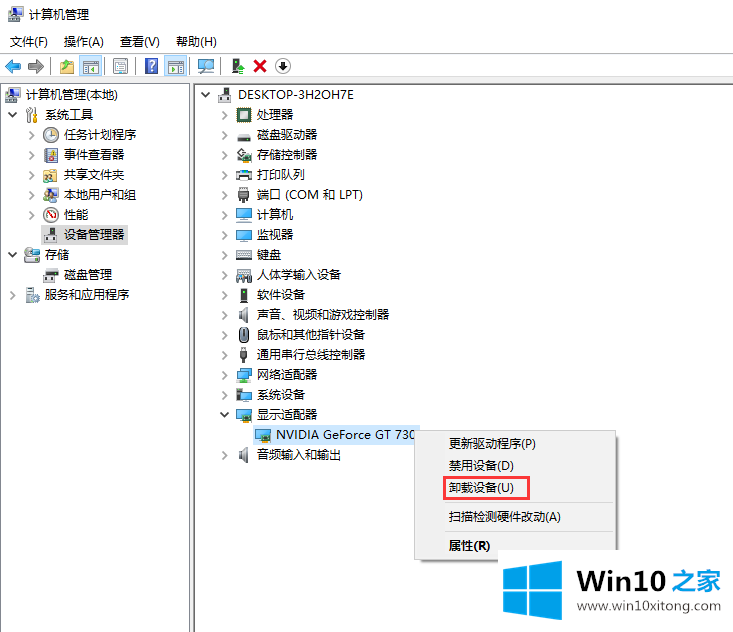
Task: Click the 磁盘管理 disk management icon
Action: click(x=50, y=275)
